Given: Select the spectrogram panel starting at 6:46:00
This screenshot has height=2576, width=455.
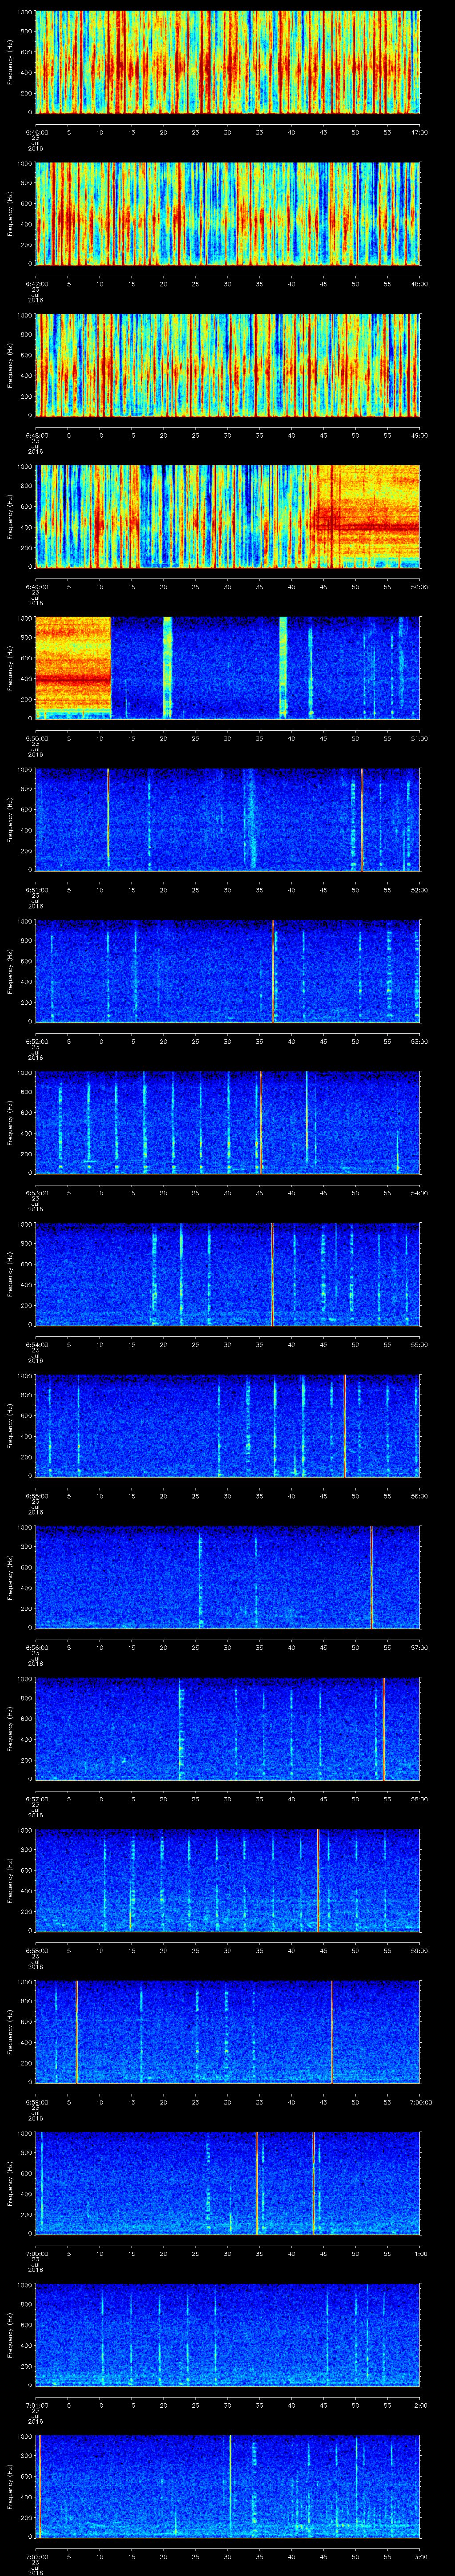Looking at the screenshot, I should [228, 62].
